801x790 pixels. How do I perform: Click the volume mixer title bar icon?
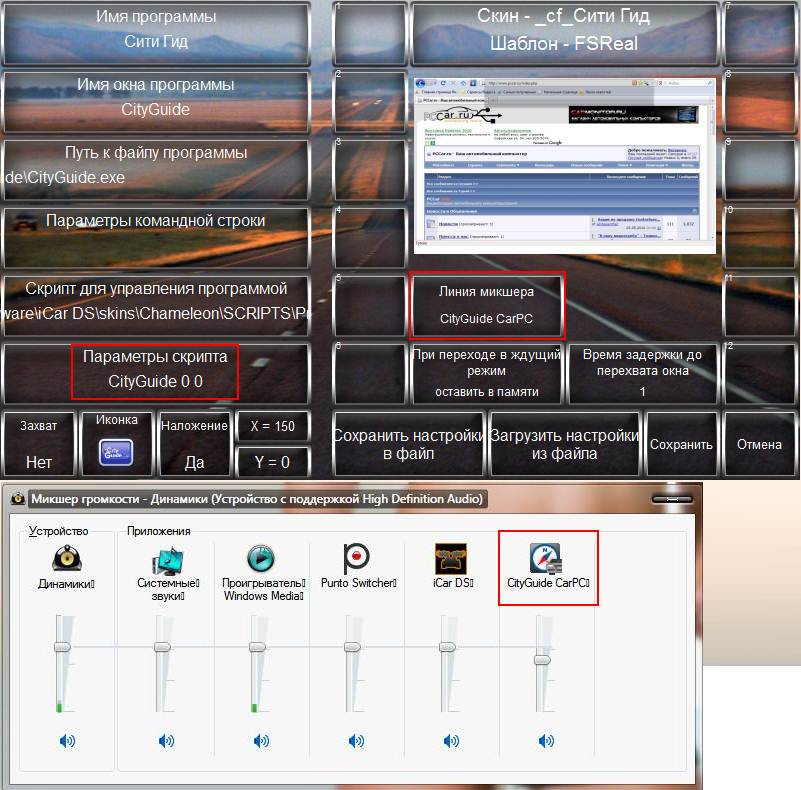pos(18,498)
